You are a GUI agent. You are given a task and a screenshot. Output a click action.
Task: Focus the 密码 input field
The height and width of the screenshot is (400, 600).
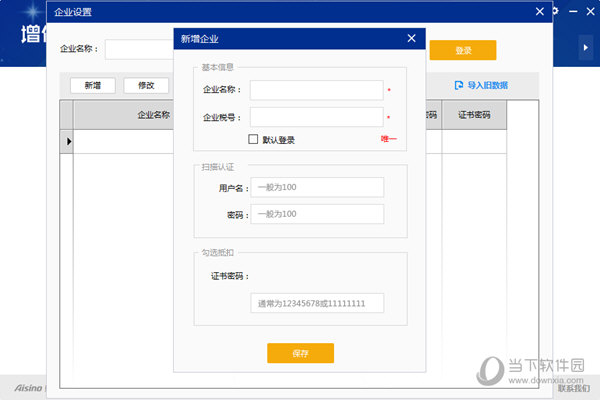pyautogui.click(x=317, y=214)
